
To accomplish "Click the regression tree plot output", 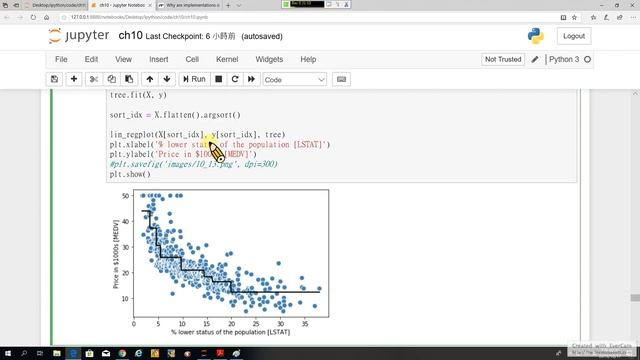I will pos(221,262).
